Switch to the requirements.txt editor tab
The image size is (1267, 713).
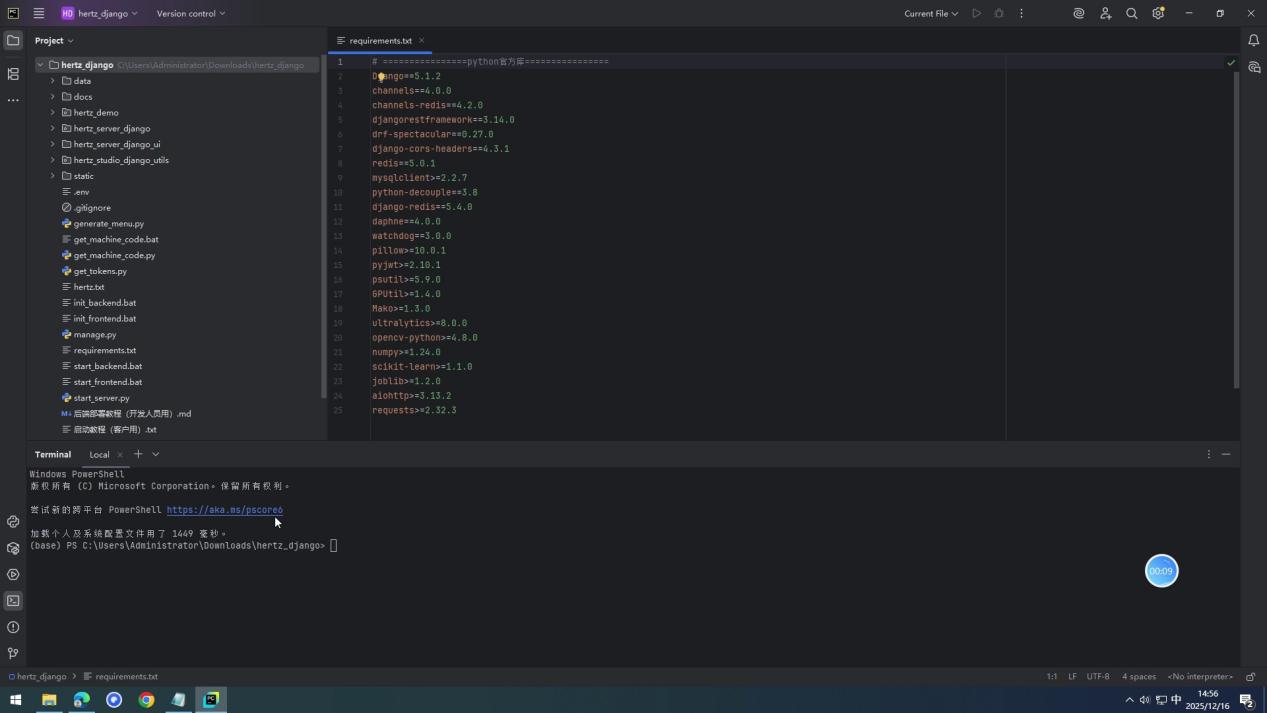coord(378,40)
